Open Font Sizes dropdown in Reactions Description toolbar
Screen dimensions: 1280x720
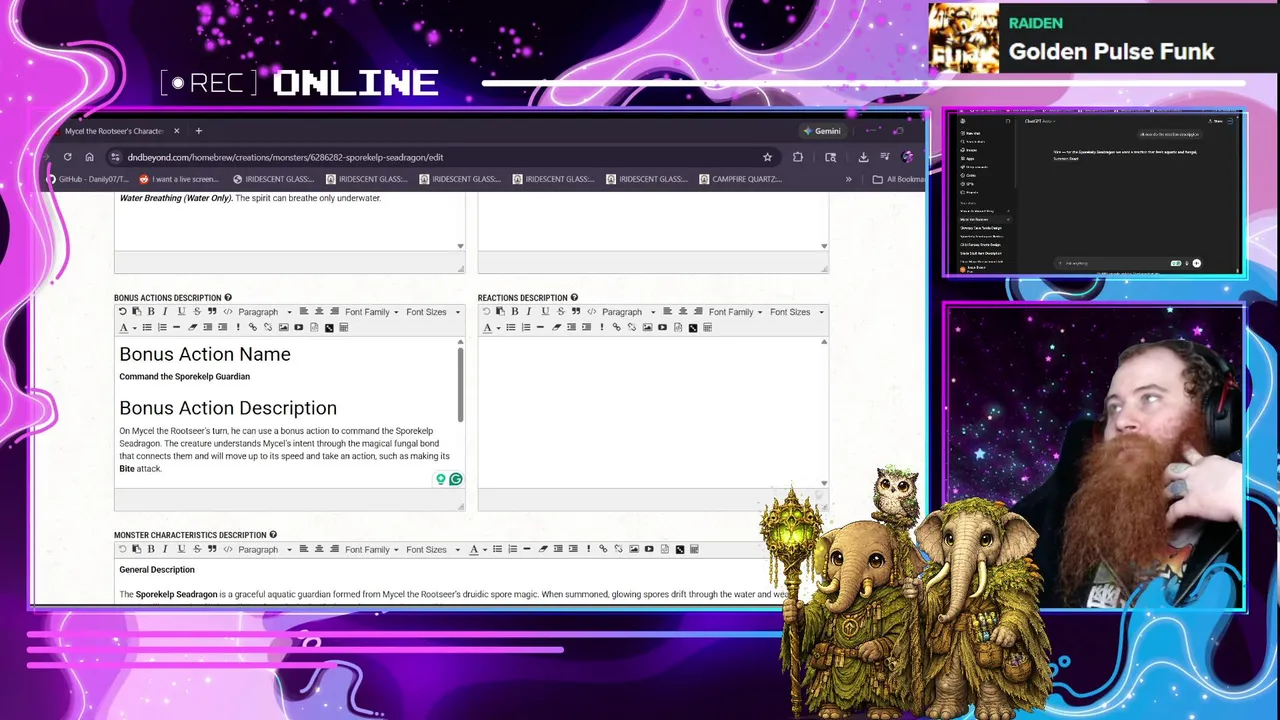796,312
